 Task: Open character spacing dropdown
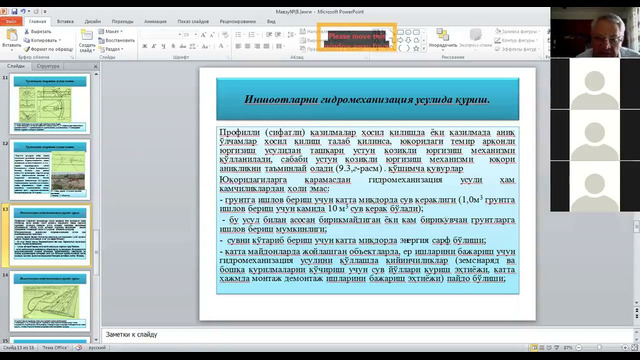click(x=193, y=47)
